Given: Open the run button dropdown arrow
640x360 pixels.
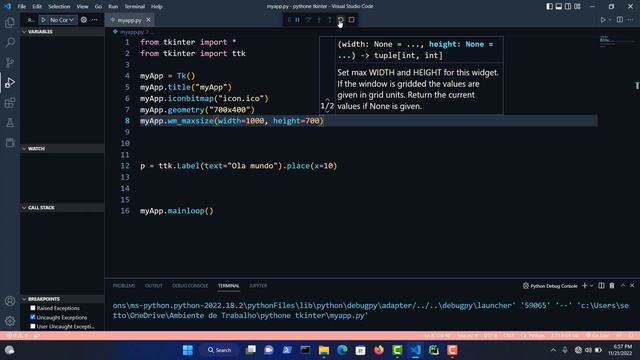Looking at the screenshot, I should pyautogui.click(x=610, y=20).
